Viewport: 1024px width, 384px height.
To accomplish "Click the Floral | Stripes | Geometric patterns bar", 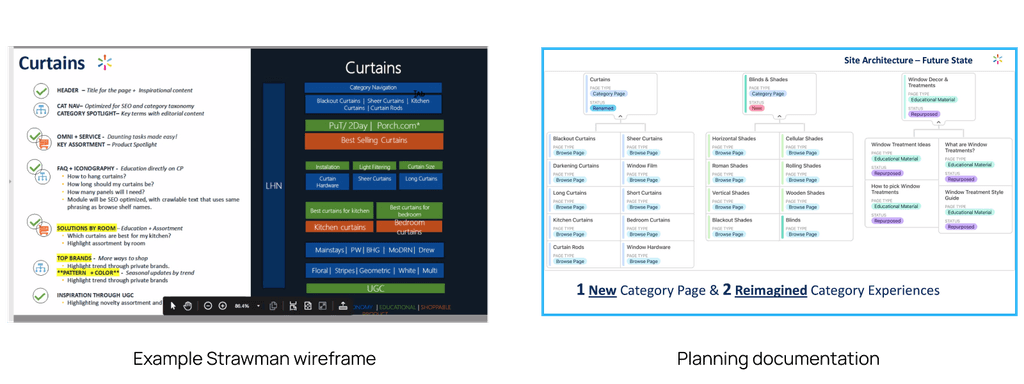I will [x=375, y=270].
